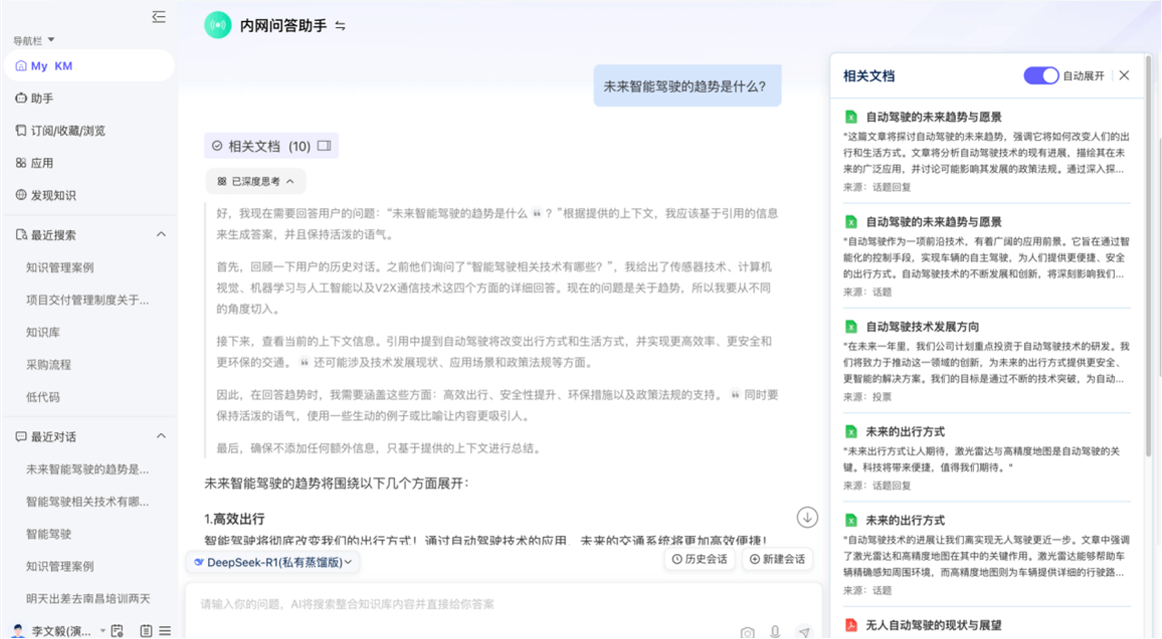The image size is (1162, 639).
Task: Collapse the 最近搜索 section
Action: (x=161, y=235)
